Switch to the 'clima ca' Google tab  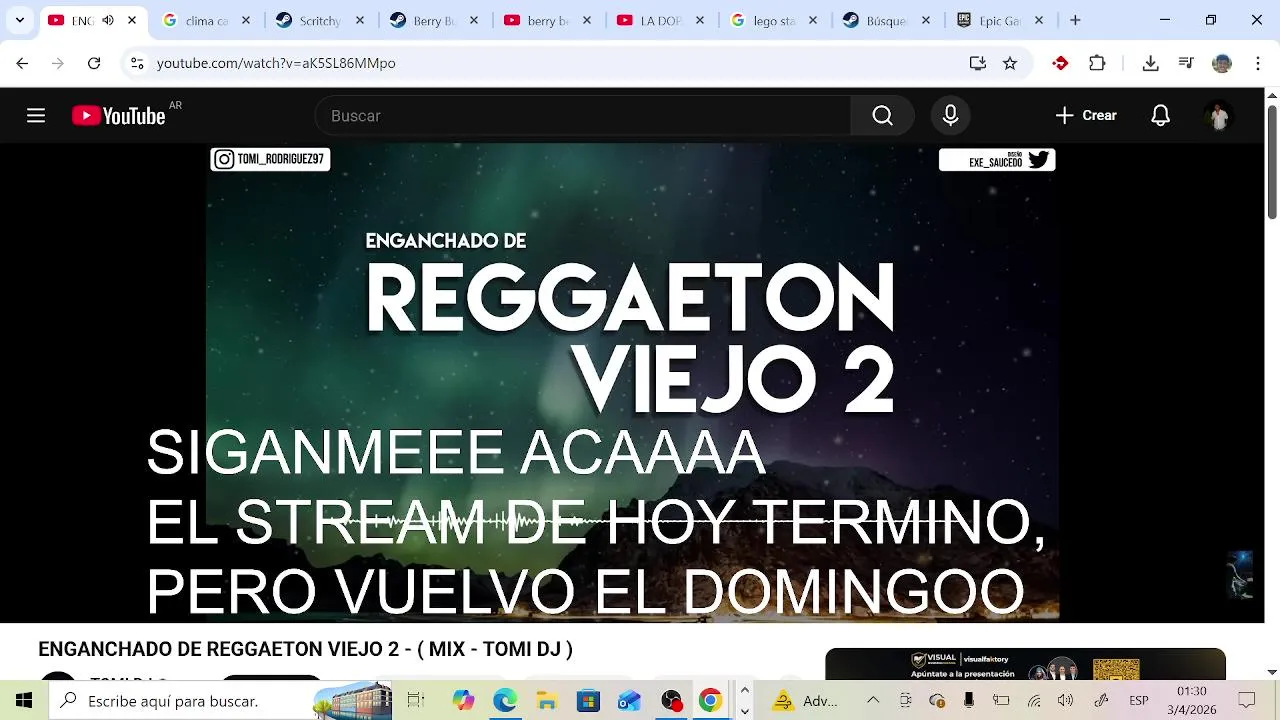click(206, 20)
